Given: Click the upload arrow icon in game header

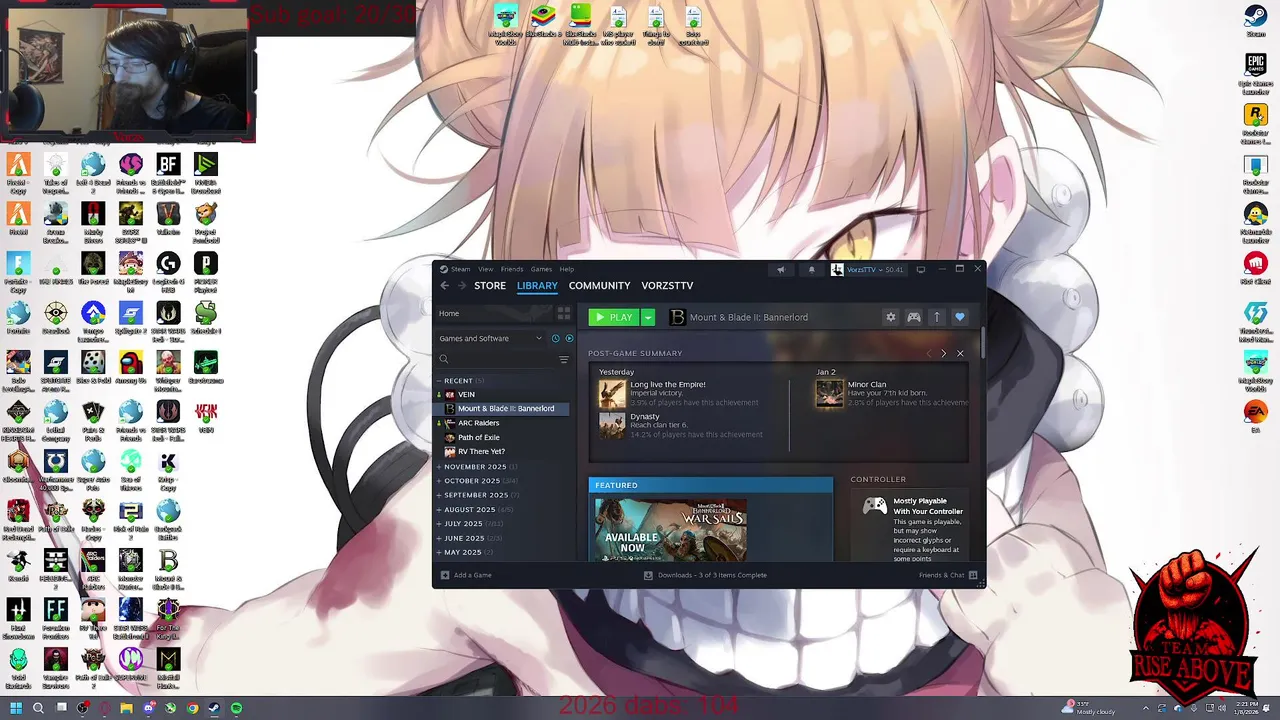Looking at the screenshot, I should [937, 317].
